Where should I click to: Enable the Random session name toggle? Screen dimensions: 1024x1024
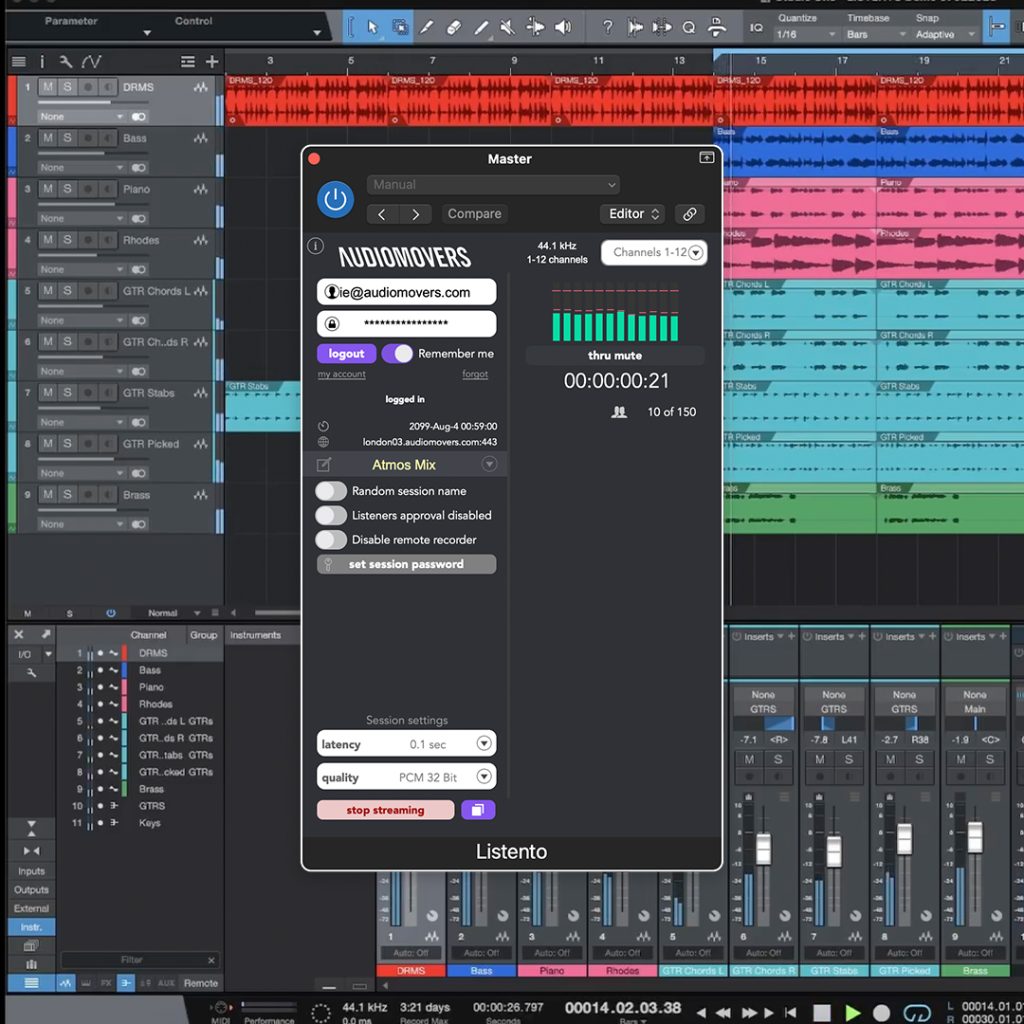point(330,491)
